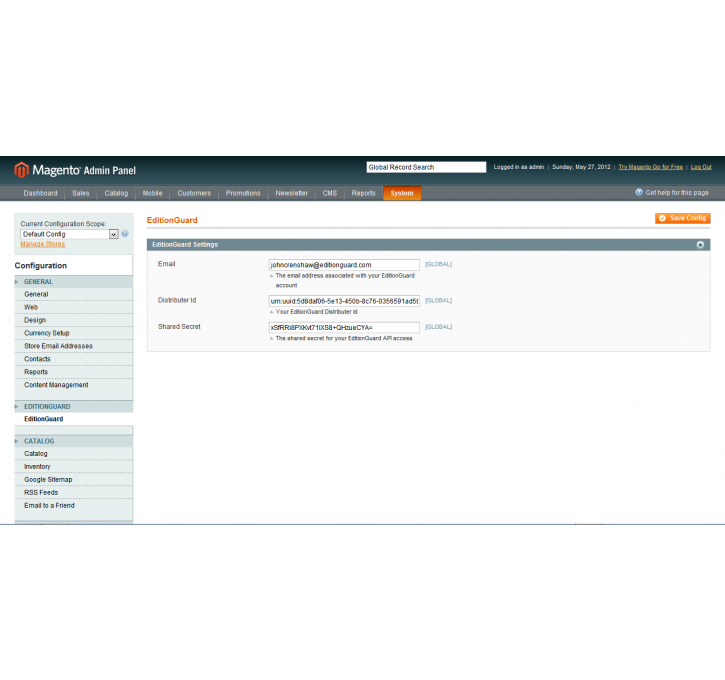Image resolution: width=725 pixels, height=680 pixels.
Task: Click the Email input field
Action: (x=344, y=265)
